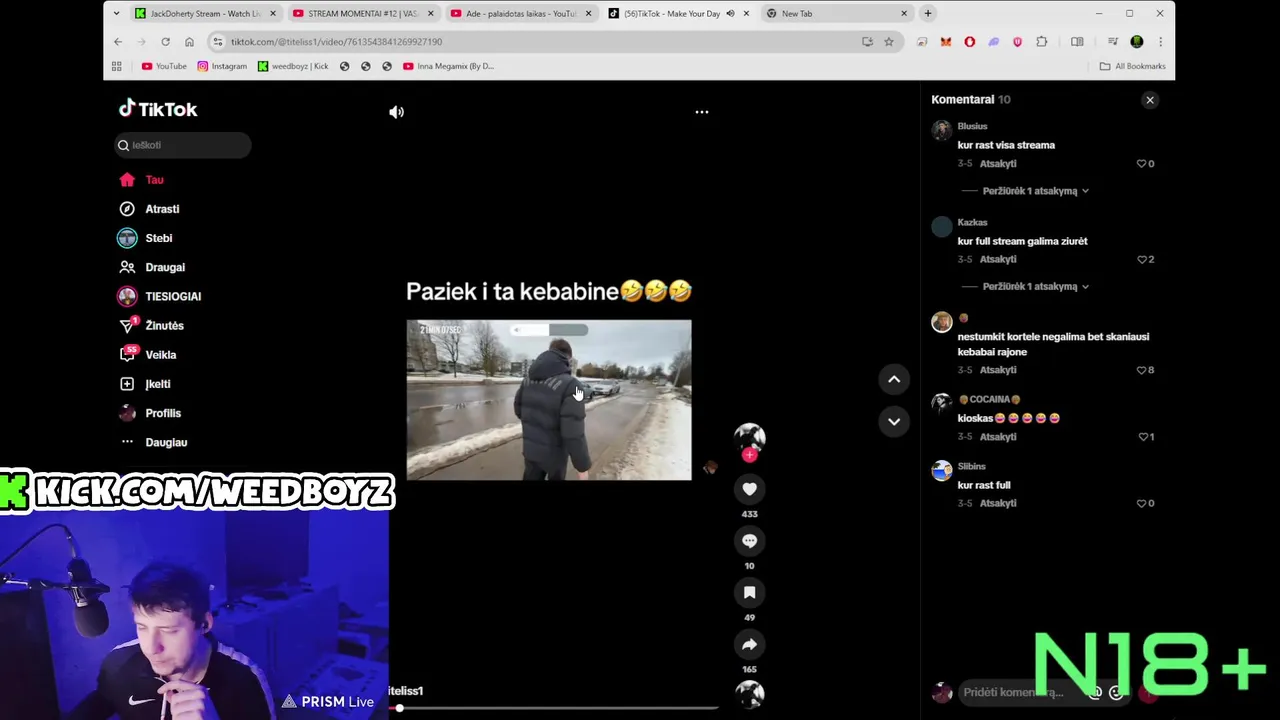Reply to the 'nestumkit kortele' comment
Image resolution: width=1280 pixels, height=720 pixels.
pos(998,370)
